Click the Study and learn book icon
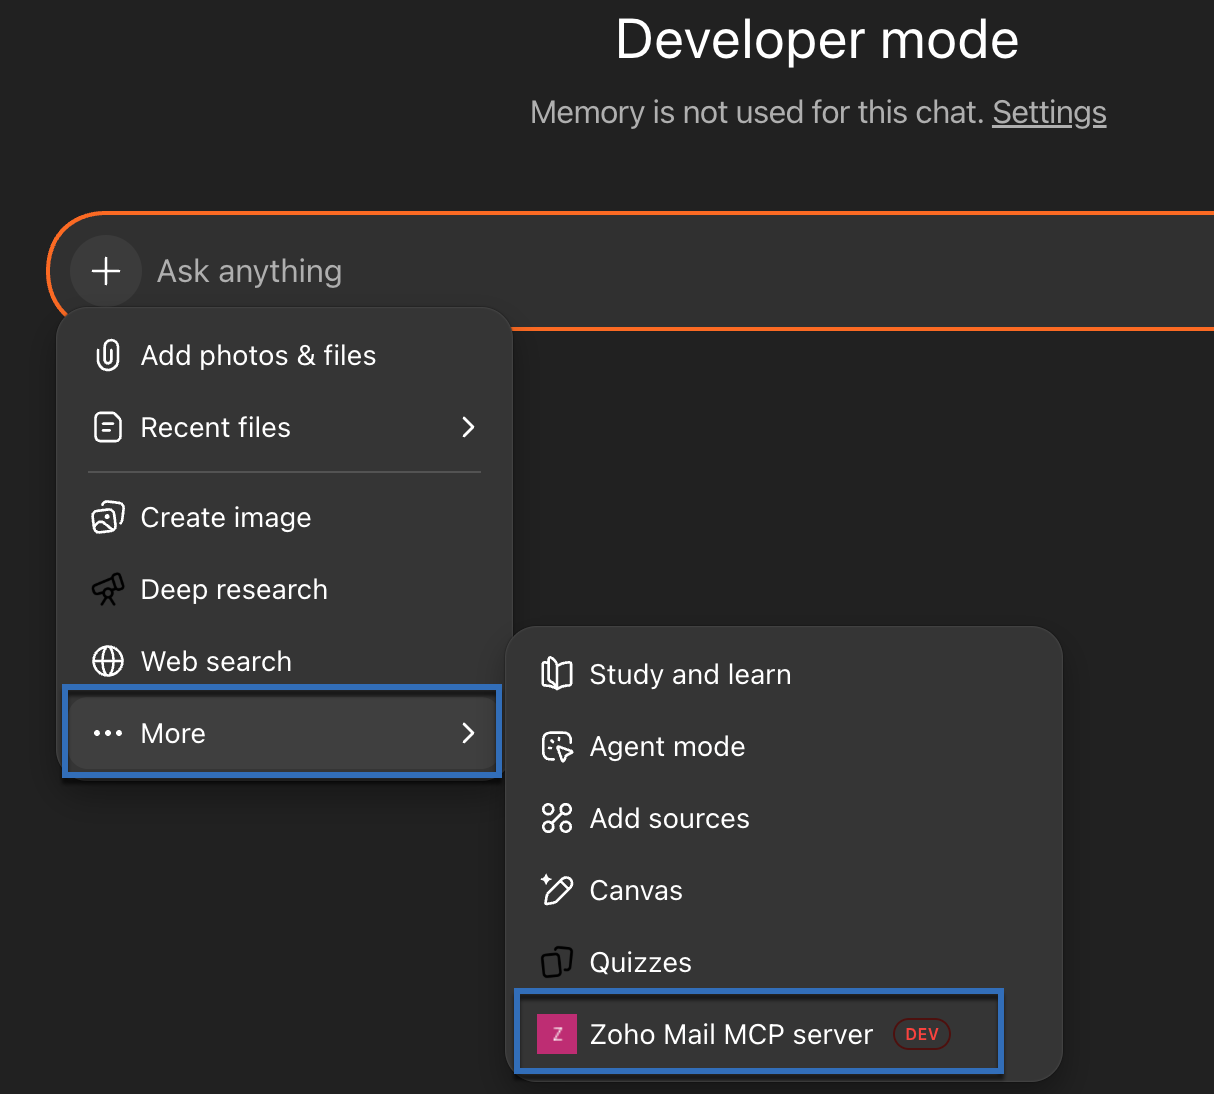This screenshot has width=1214, height=1094. click(x=557, y=674)
